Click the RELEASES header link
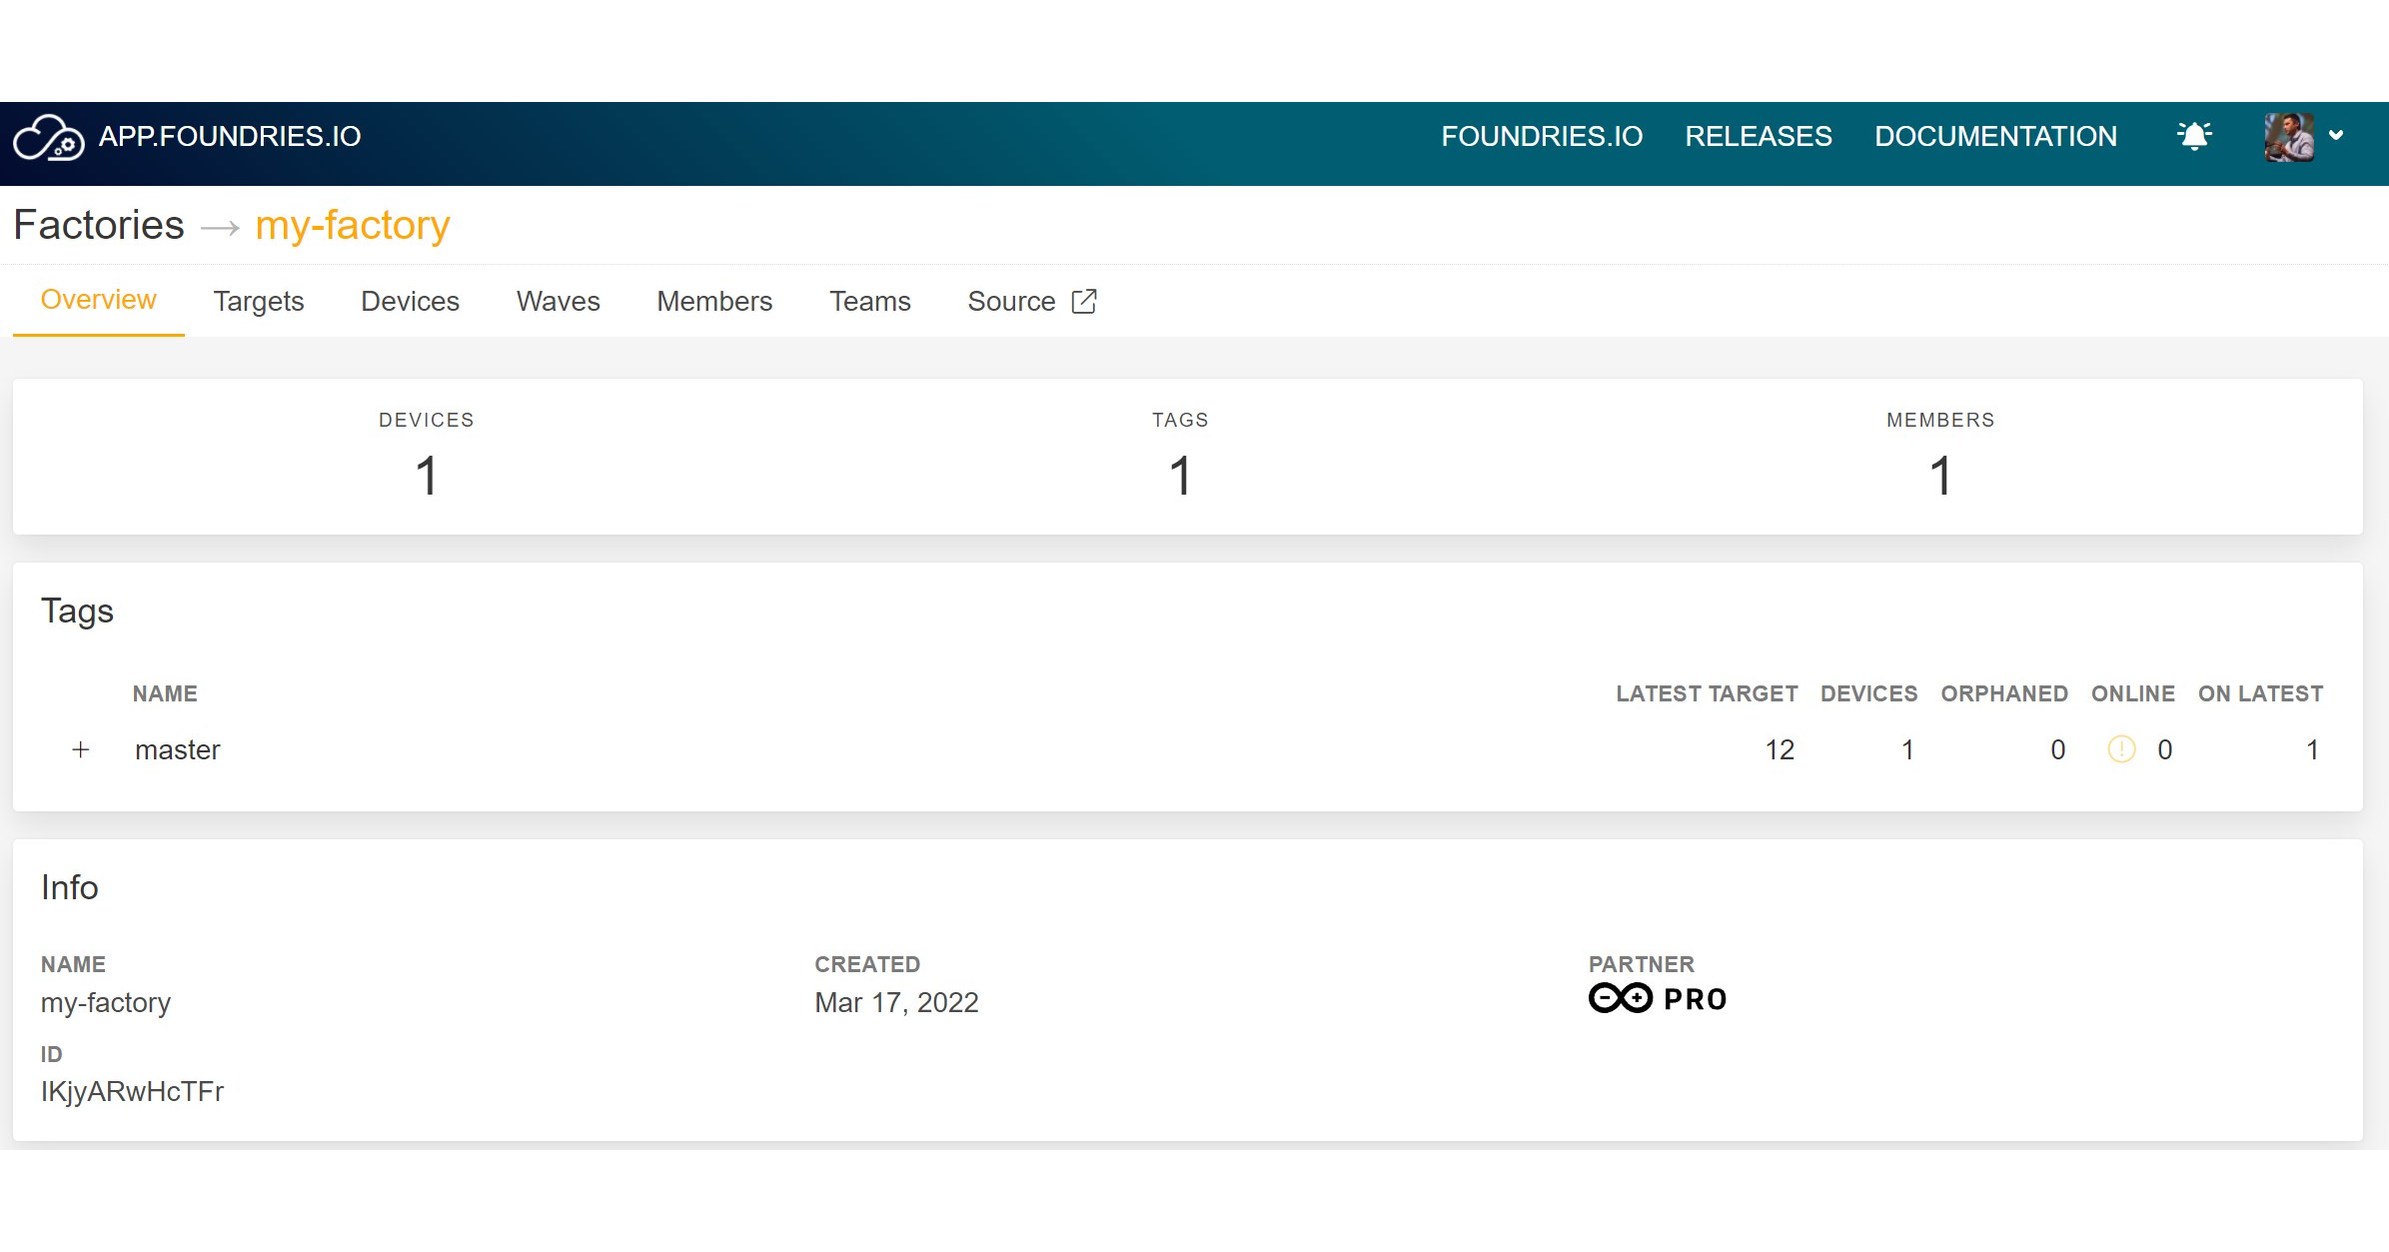The height and width of the screenshot is (1252, 2389). point(1758,136)
